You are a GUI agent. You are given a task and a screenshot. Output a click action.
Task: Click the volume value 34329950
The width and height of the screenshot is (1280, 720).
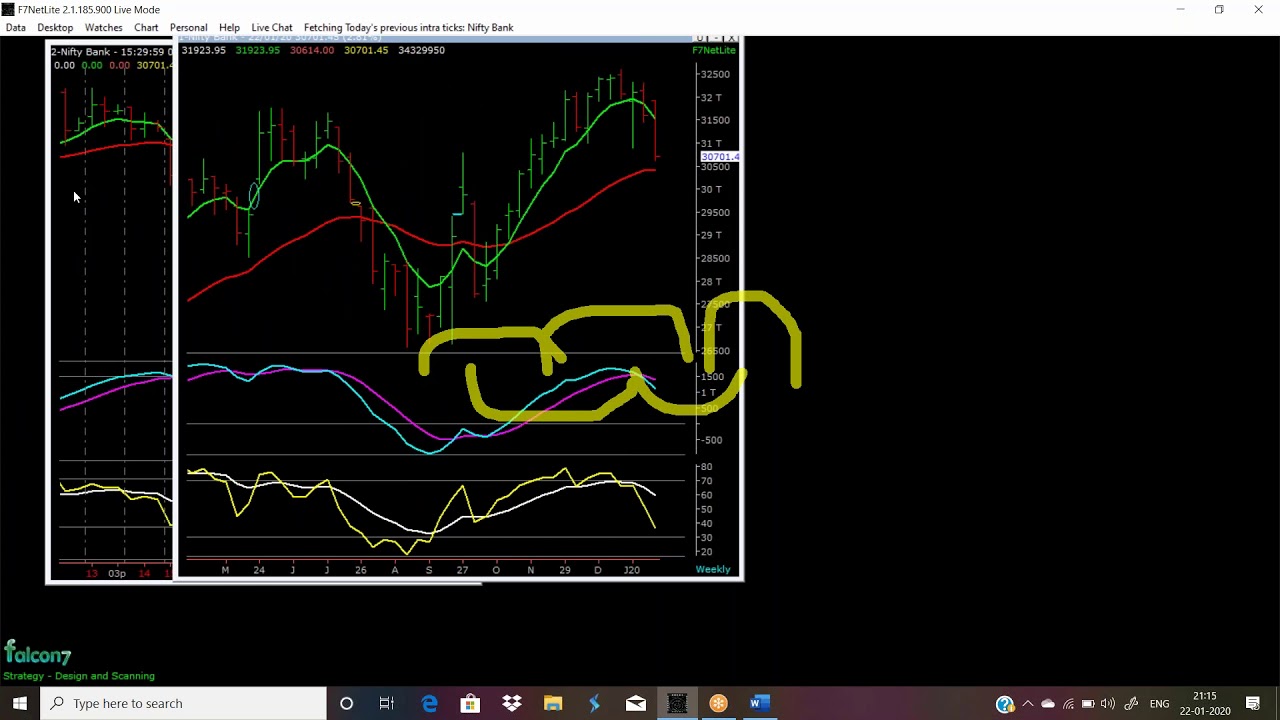click(x=421, y=50)
